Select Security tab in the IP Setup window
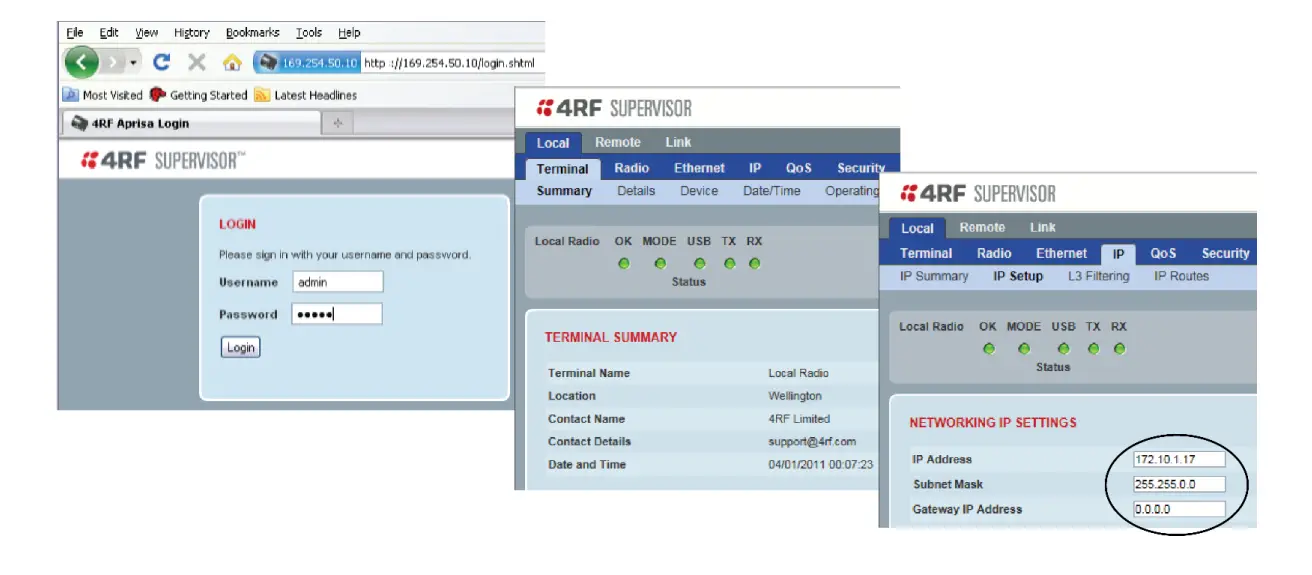Image resolution: width=1312 pixels, height=575 pixels. point(1226,253)
